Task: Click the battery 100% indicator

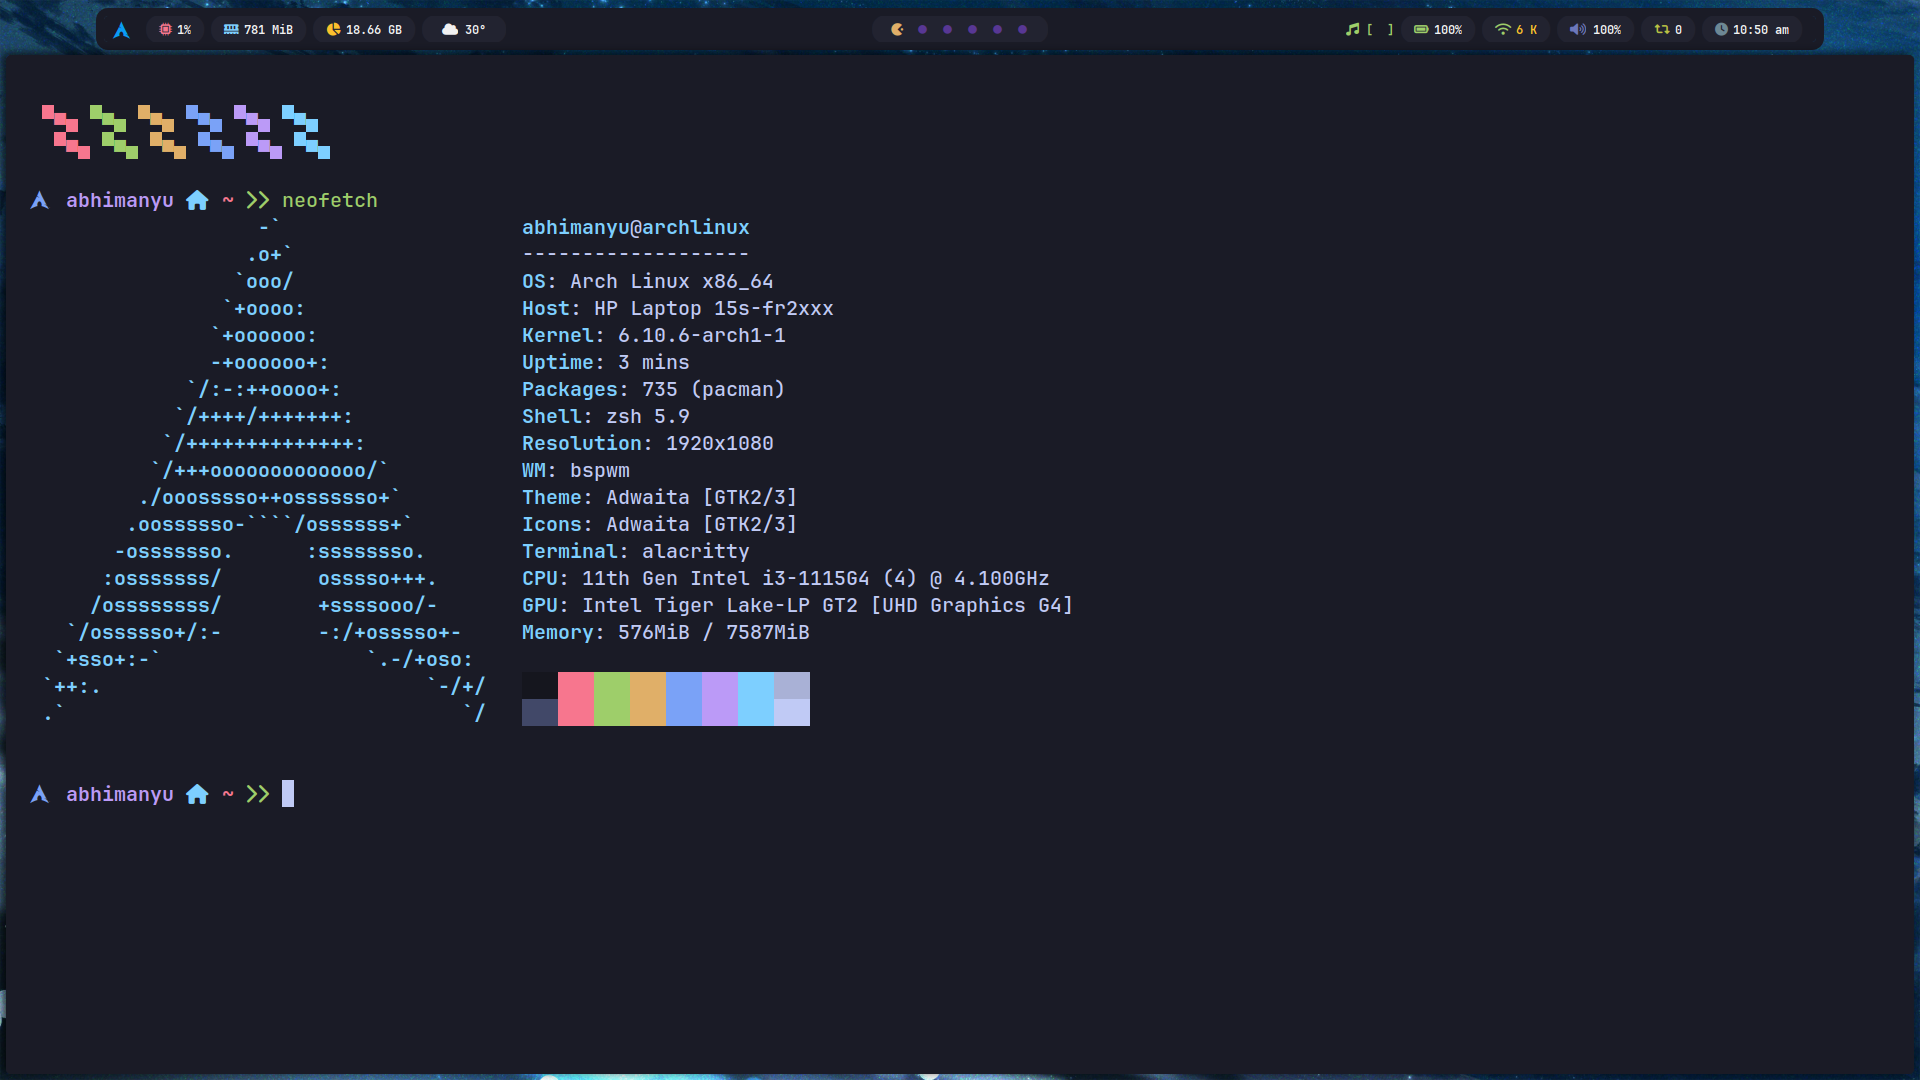Action: (x=1437, y=30)
